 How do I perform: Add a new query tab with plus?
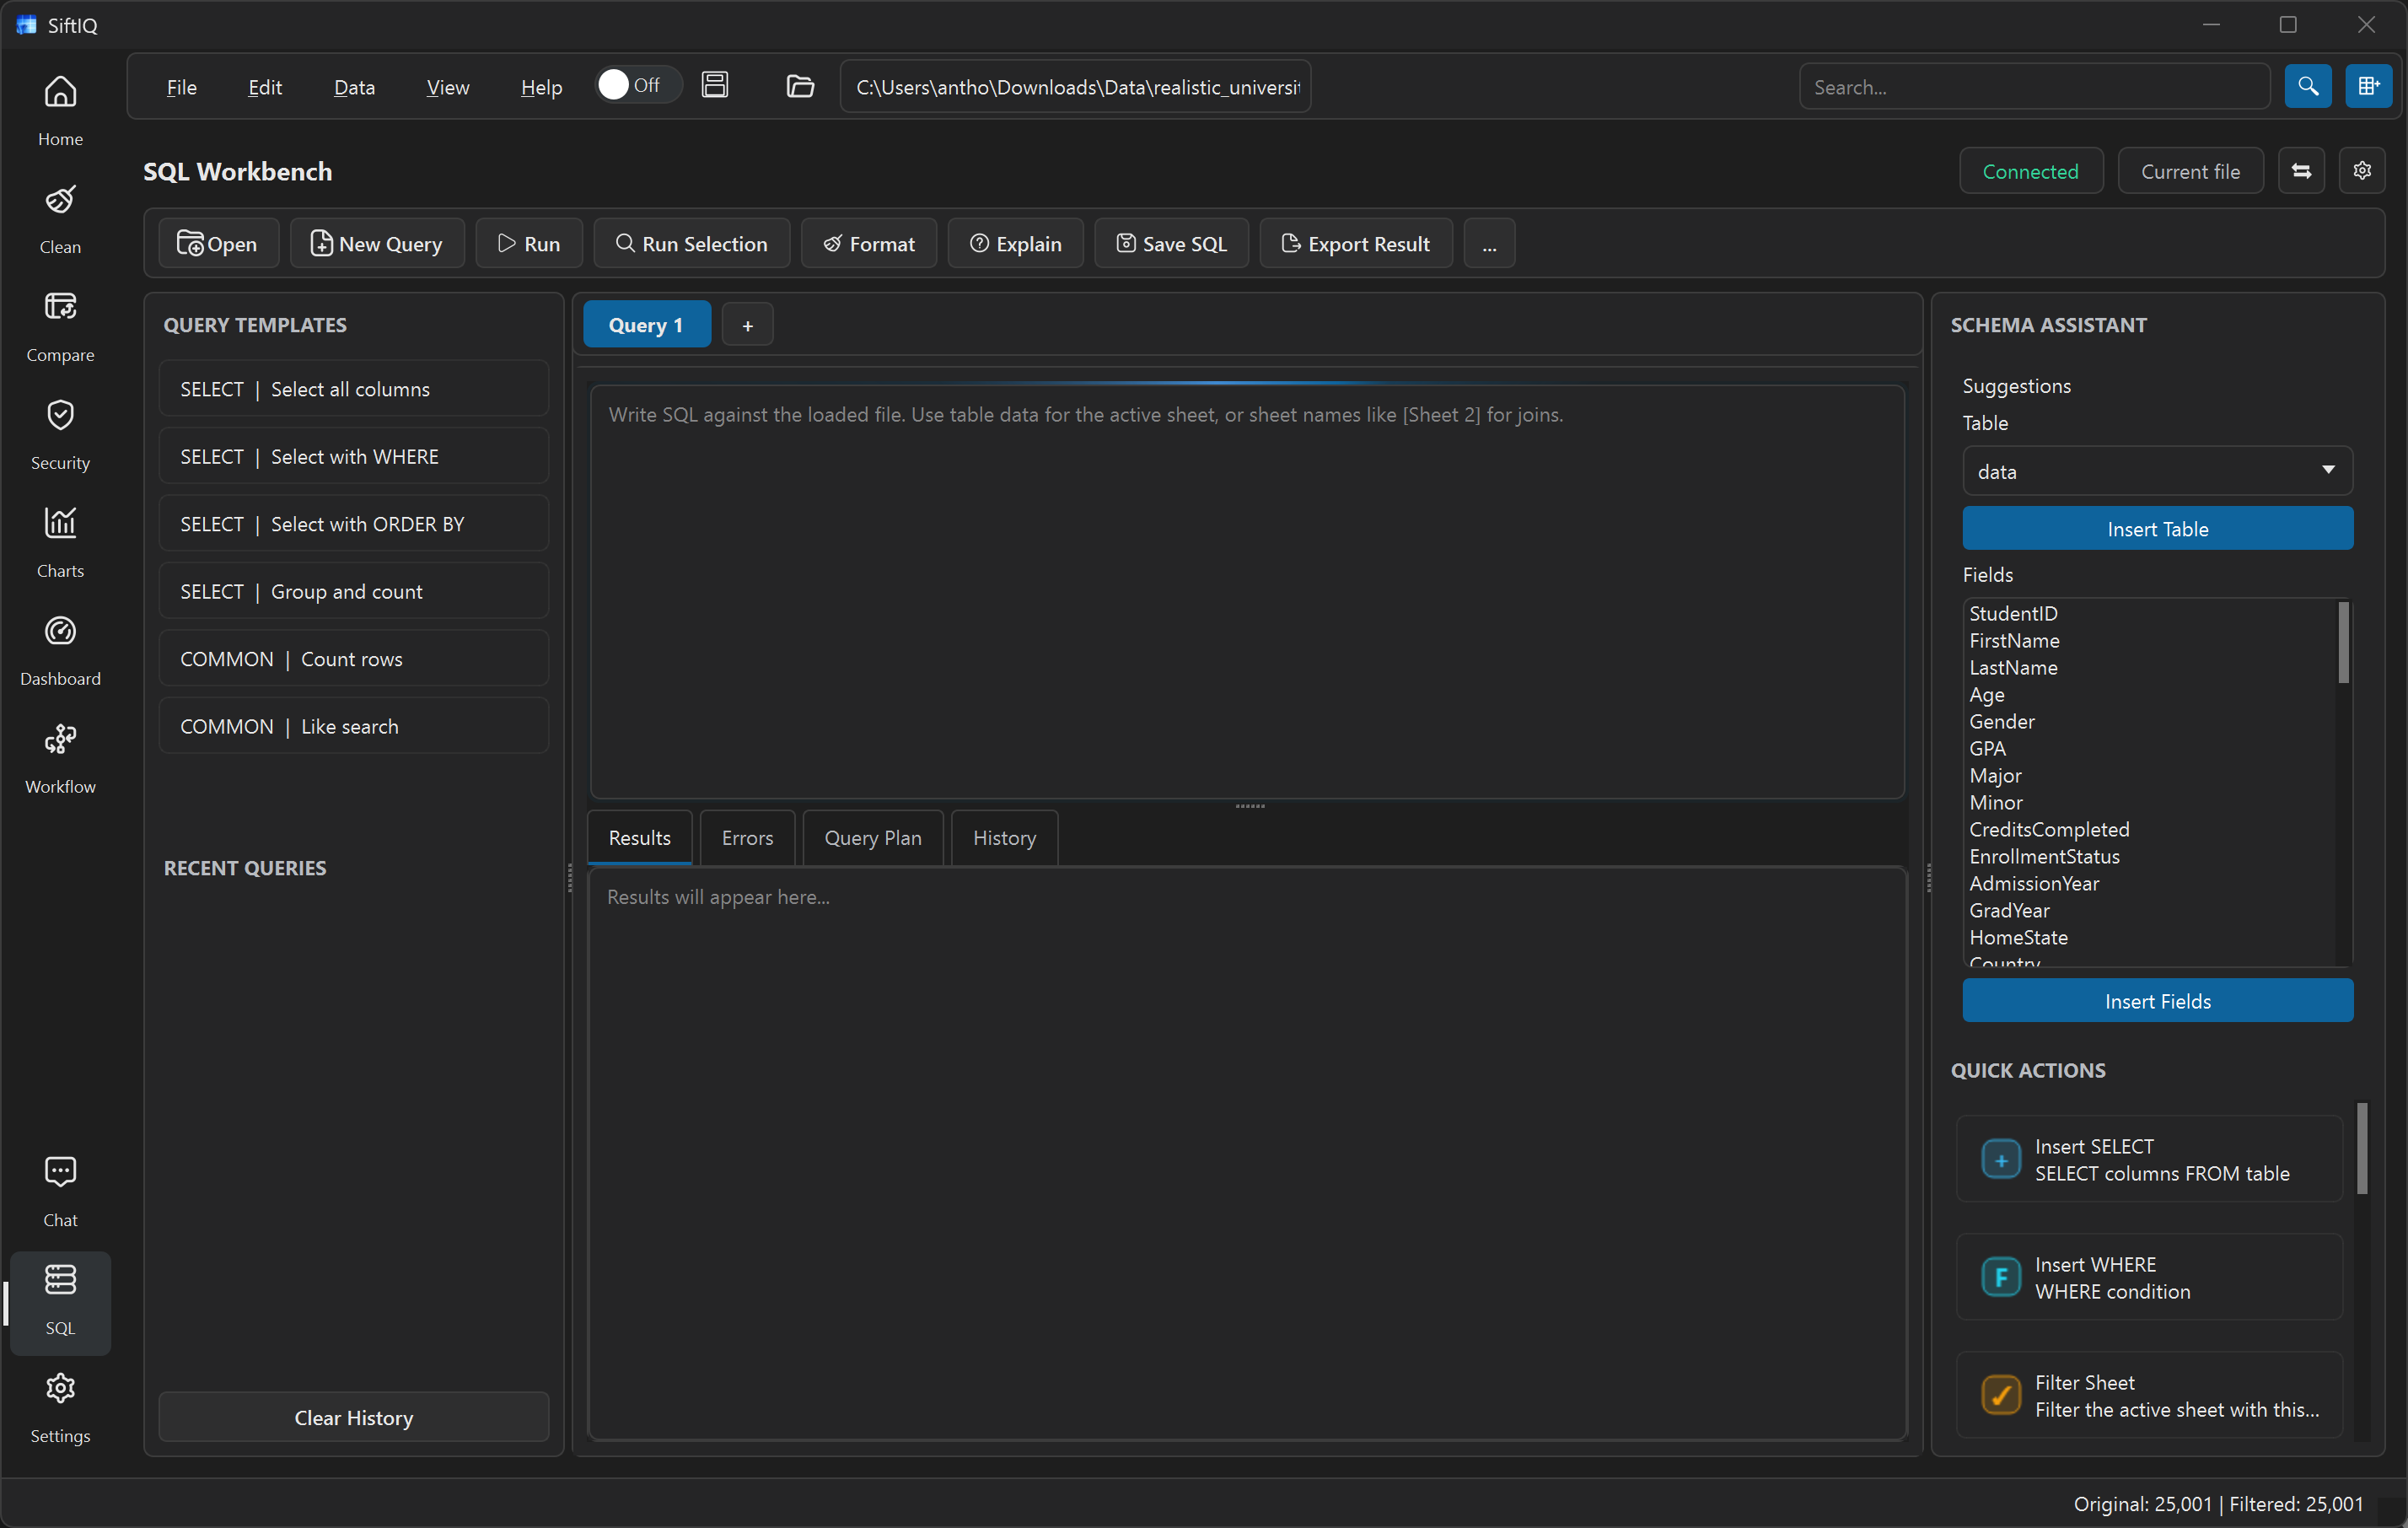click(x=747, y=325)
